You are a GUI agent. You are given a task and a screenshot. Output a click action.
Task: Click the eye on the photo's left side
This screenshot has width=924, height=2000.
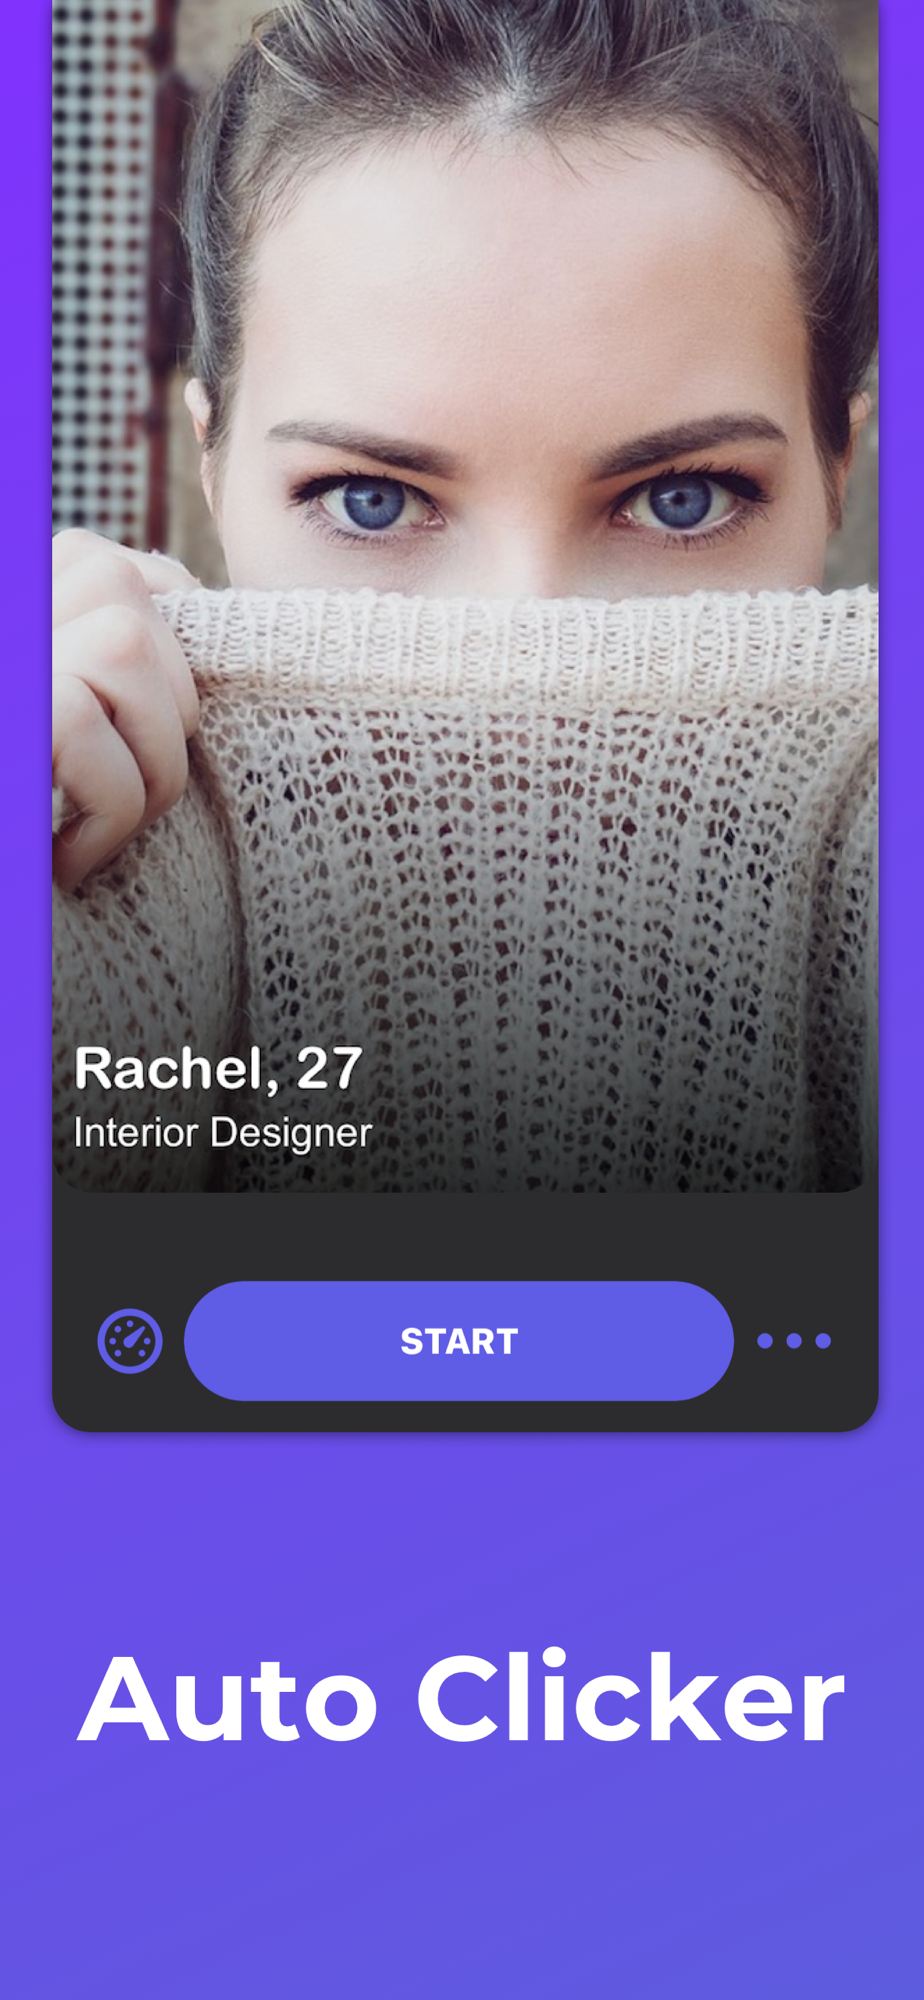(372, 500)
